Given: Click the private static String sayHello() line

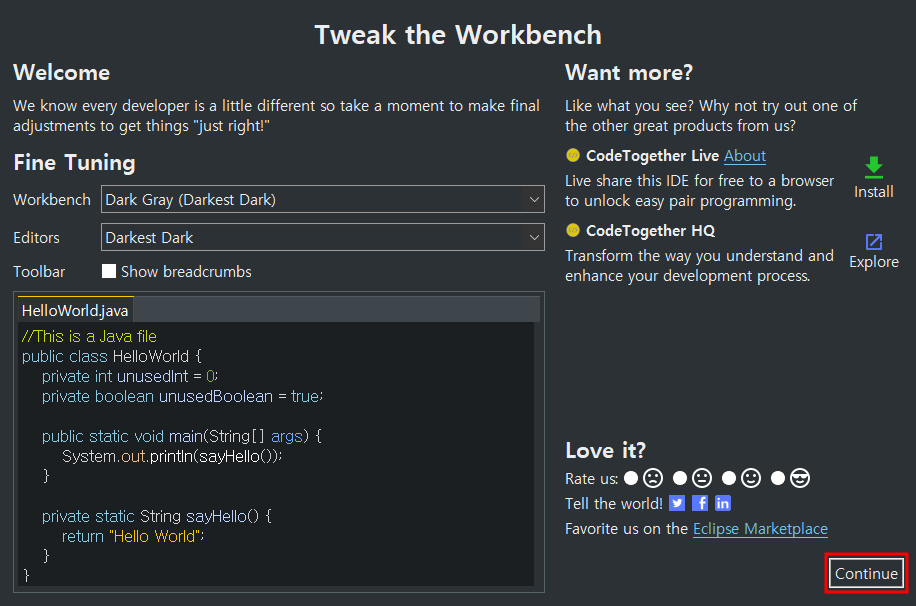Looking at the screenshot, I should pos(157,517).
